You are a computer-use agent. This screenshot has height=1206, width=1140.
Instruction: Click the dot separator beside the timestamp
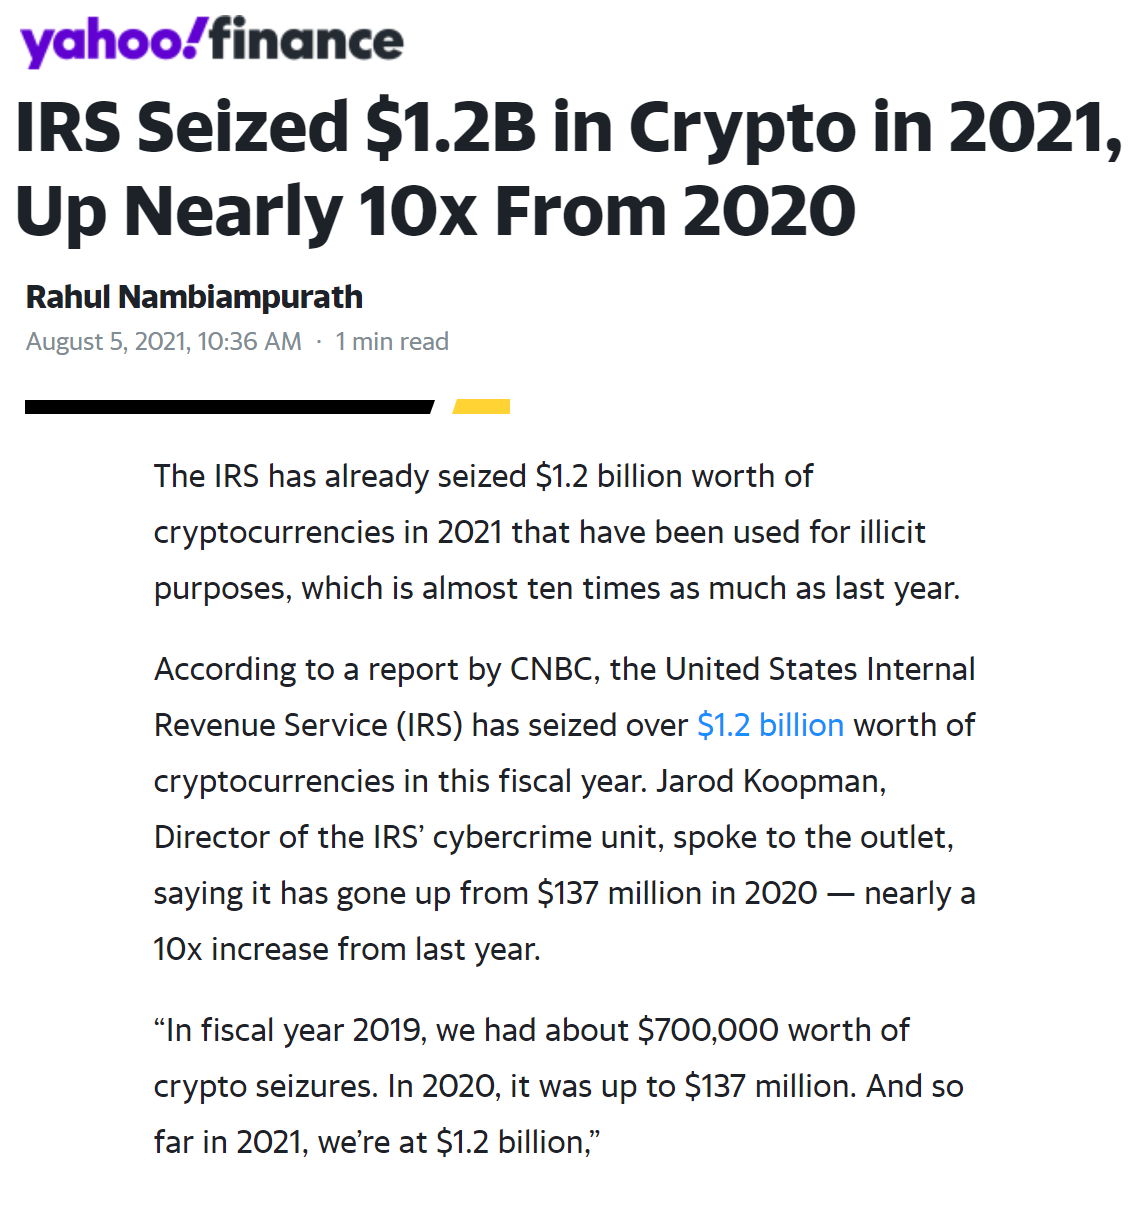coord(319,342)
